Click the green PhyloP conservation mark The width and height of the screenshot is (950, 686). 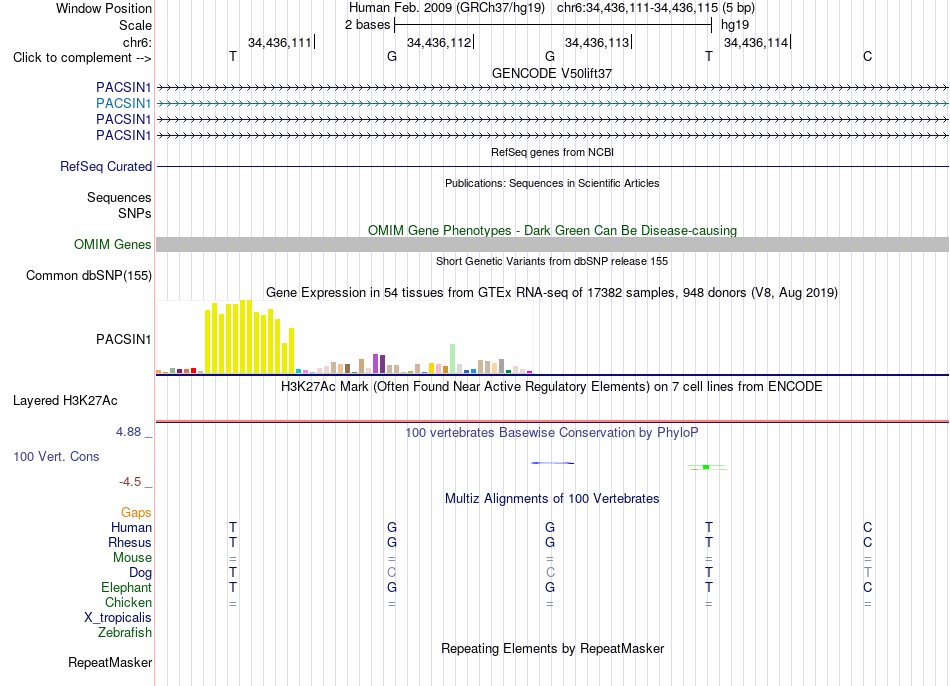pyautogui.click(x=707, y=467)
